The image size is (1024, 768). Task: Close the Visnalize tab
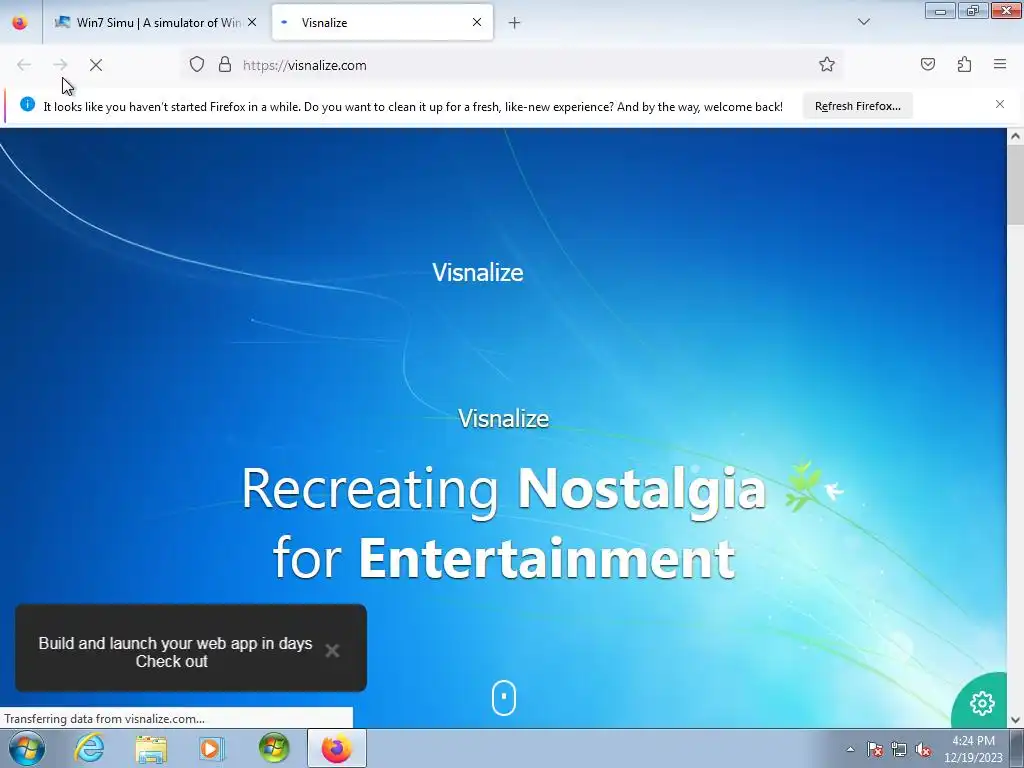(477, 22)
